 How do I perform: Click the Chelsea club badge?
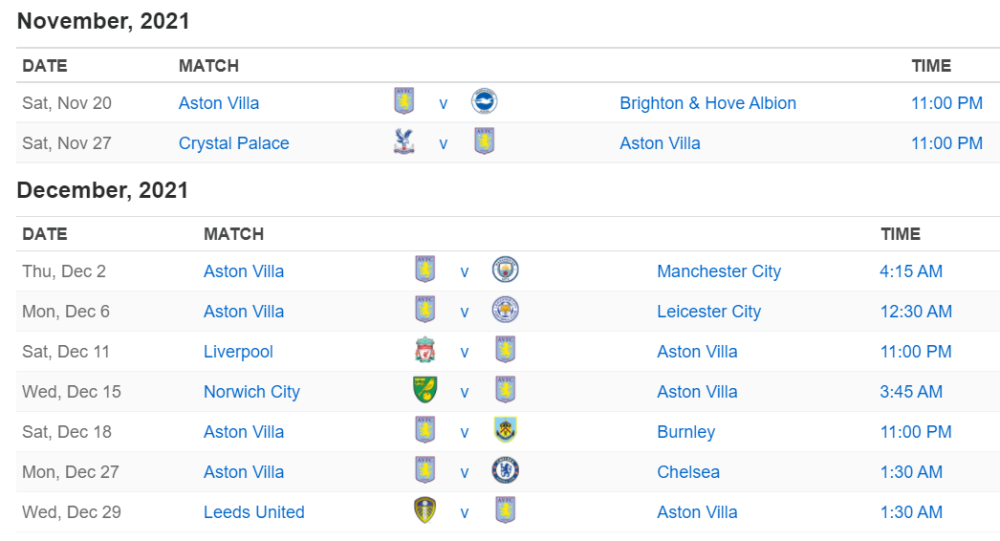coord(505,470)
